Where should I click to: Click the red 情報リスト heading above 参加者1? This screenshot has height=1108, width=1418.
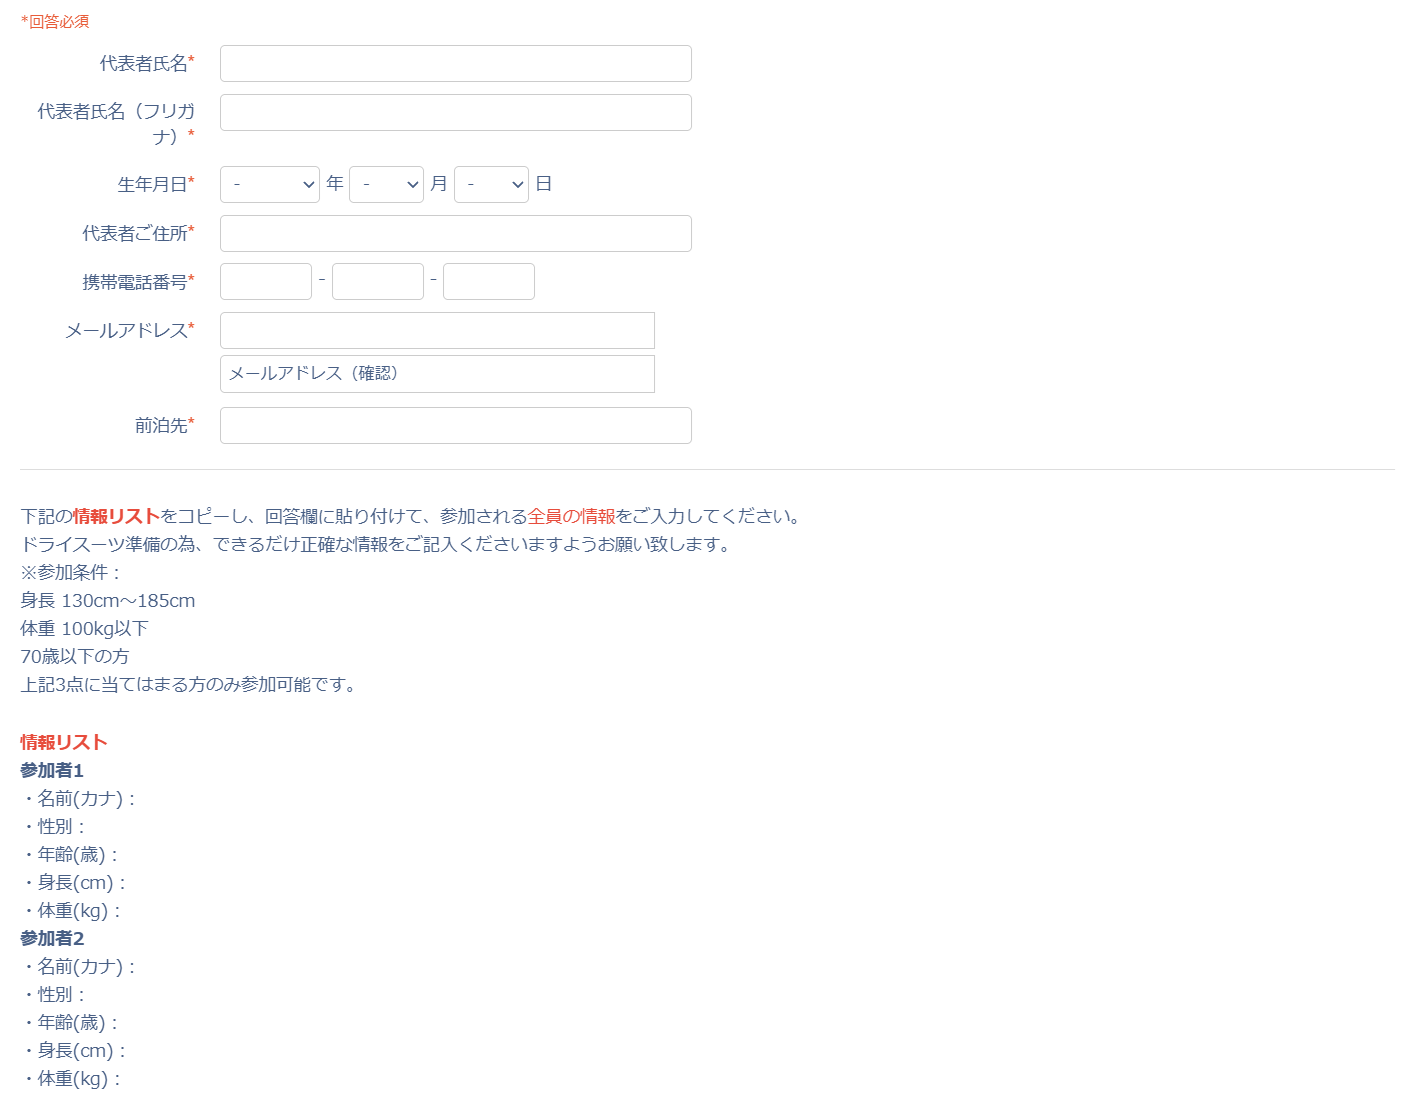tap(63, 742)
